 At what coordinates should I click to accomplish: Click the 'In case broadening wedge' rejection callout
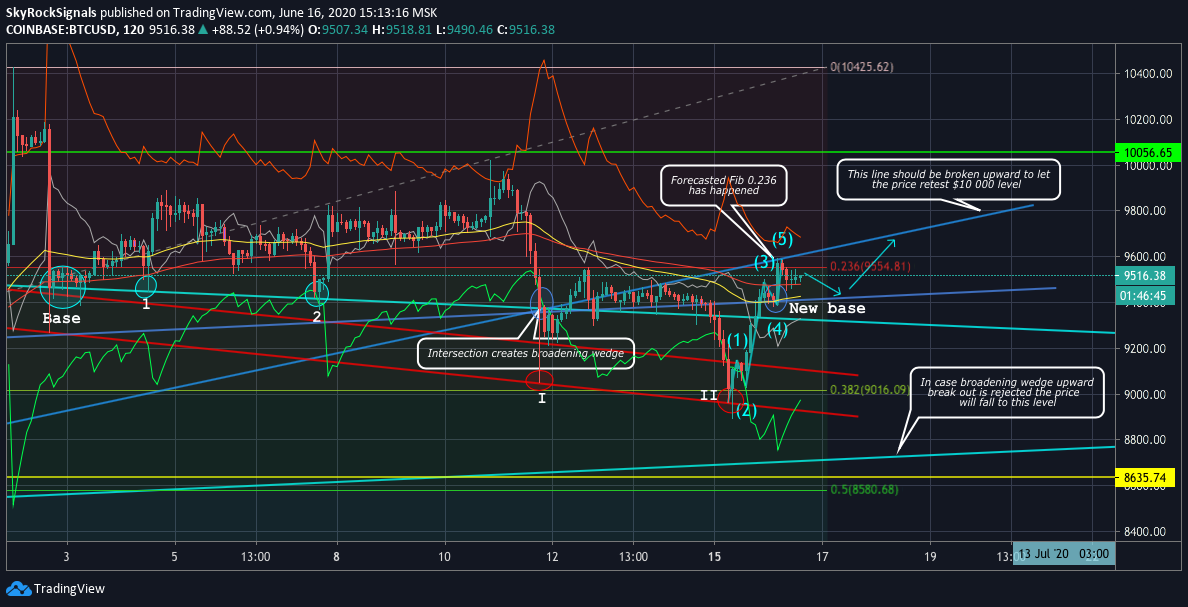coord(1008,393)
